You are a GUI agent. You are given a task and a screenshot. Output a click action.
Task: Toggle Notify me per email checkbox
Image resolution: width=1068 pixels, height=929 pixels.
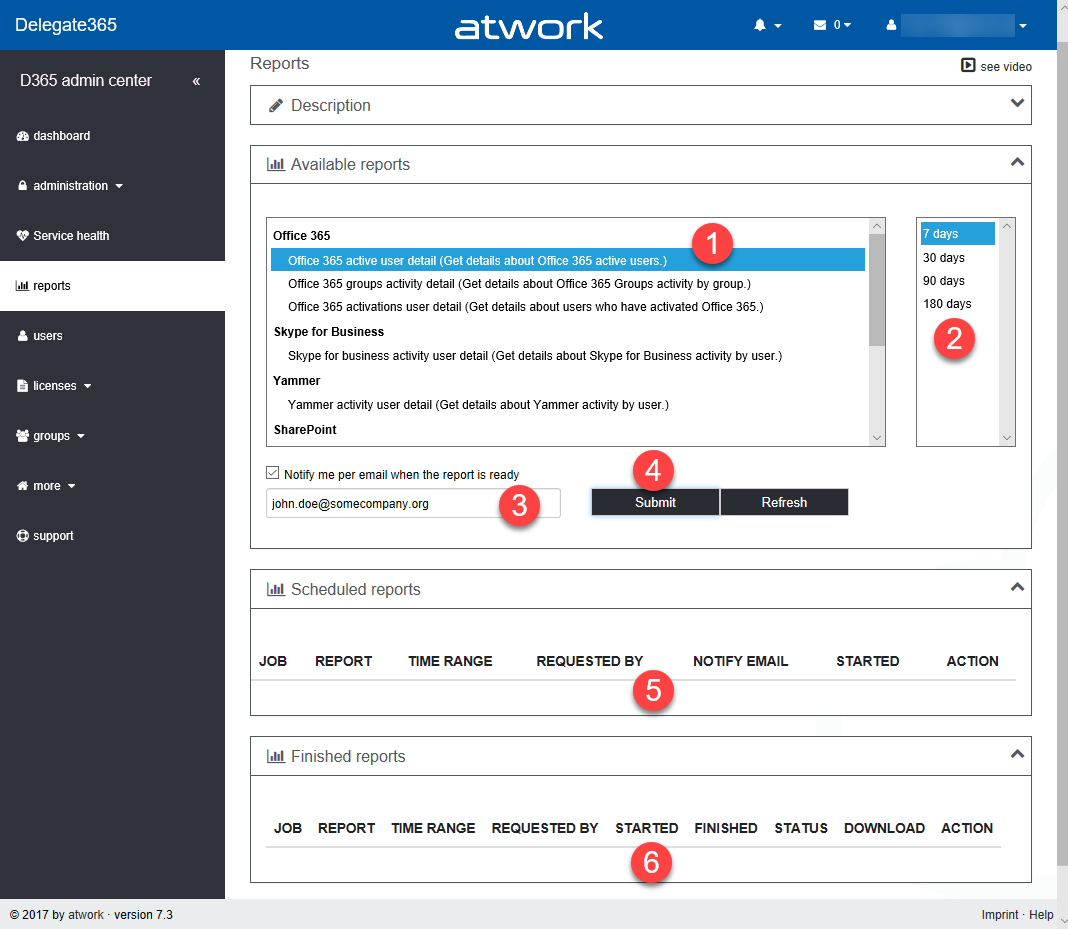[273, 473]
